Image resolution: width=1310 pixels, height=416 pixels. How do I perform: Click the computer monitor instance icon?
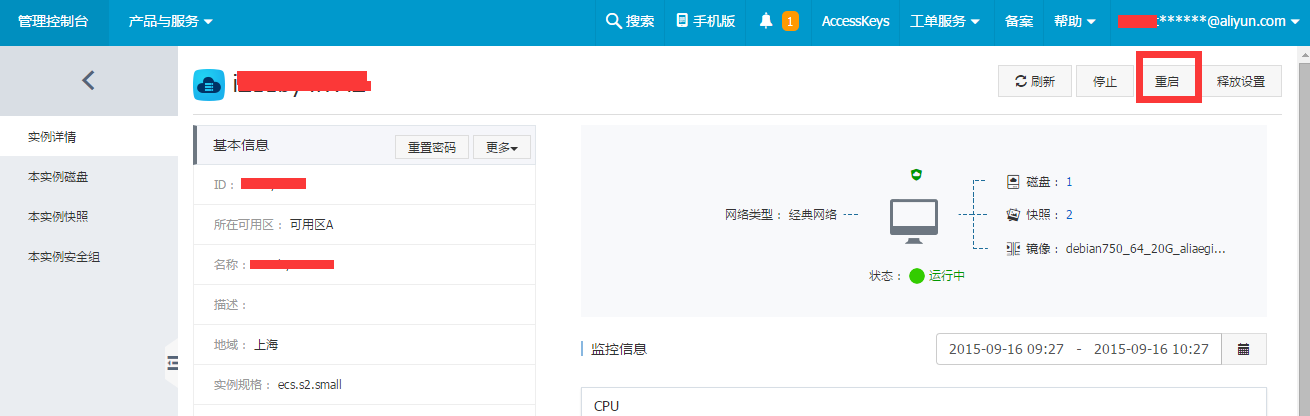(914, 220)
